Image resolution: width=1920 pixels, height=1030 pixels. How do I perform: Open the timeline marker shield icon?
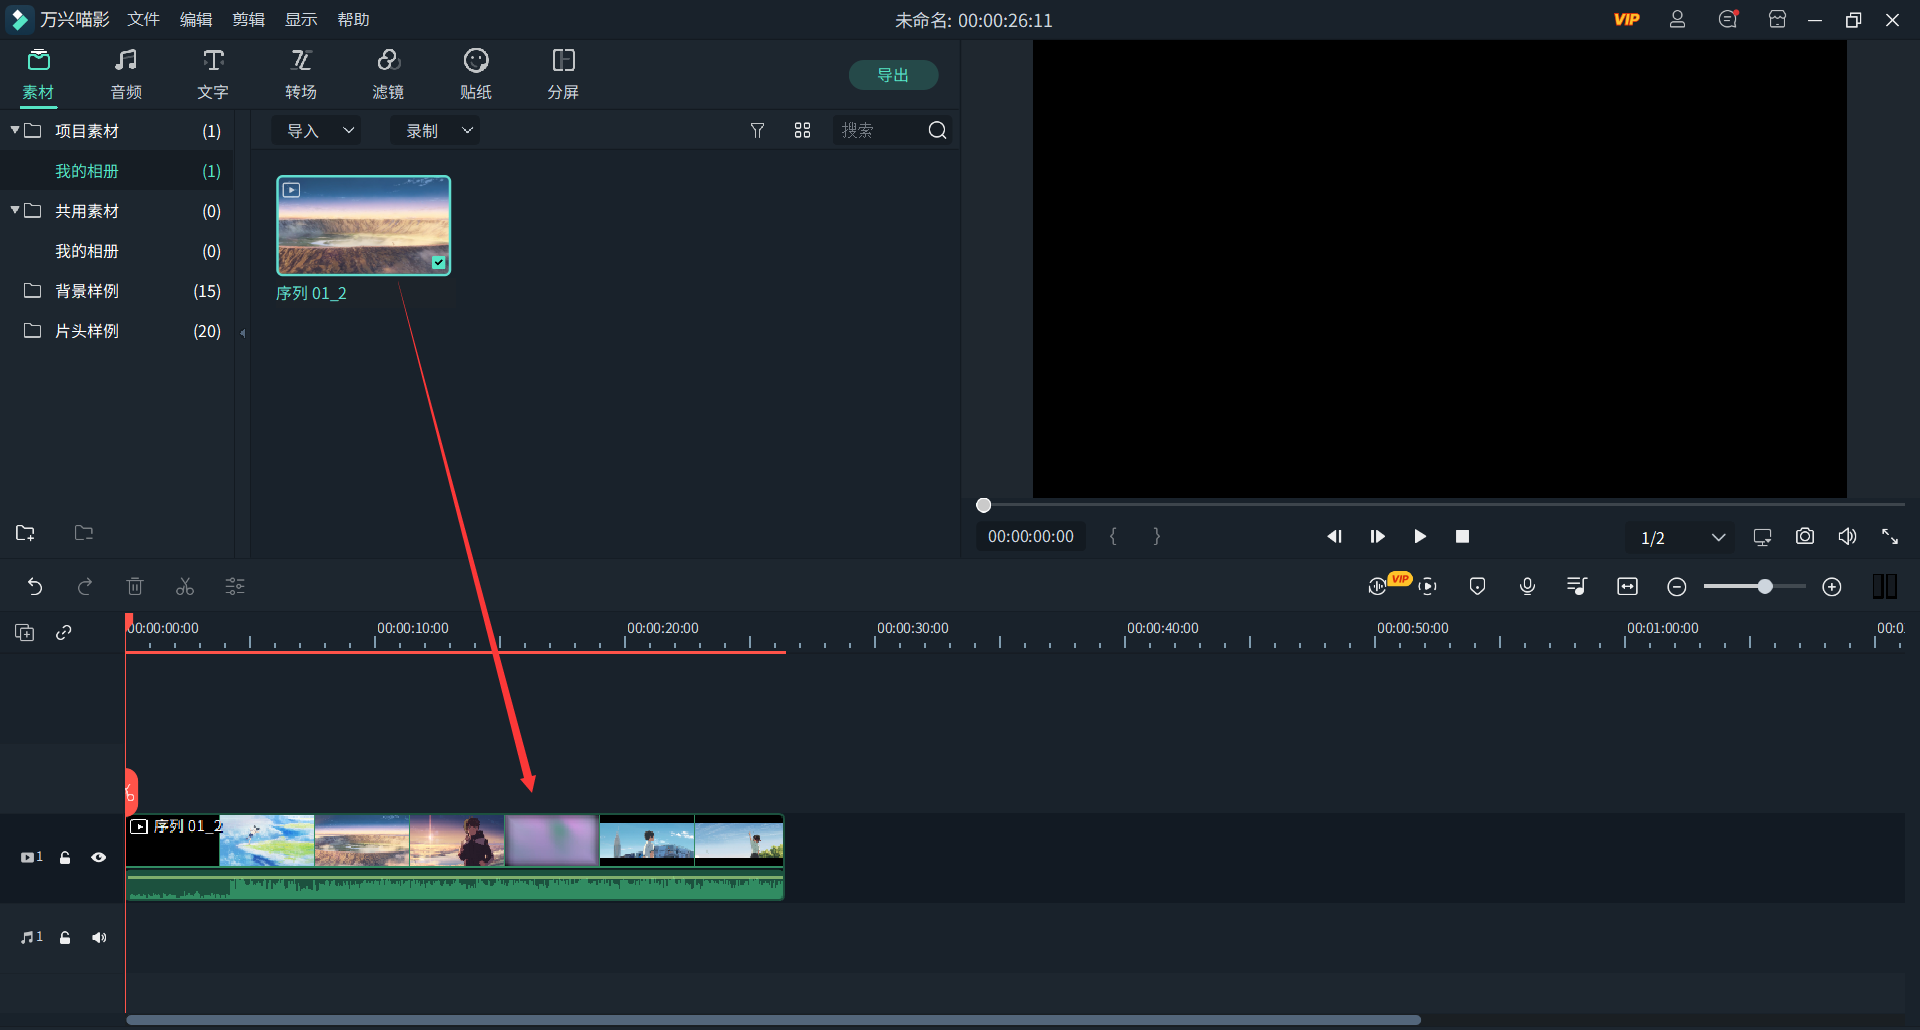coord(1477,587)
